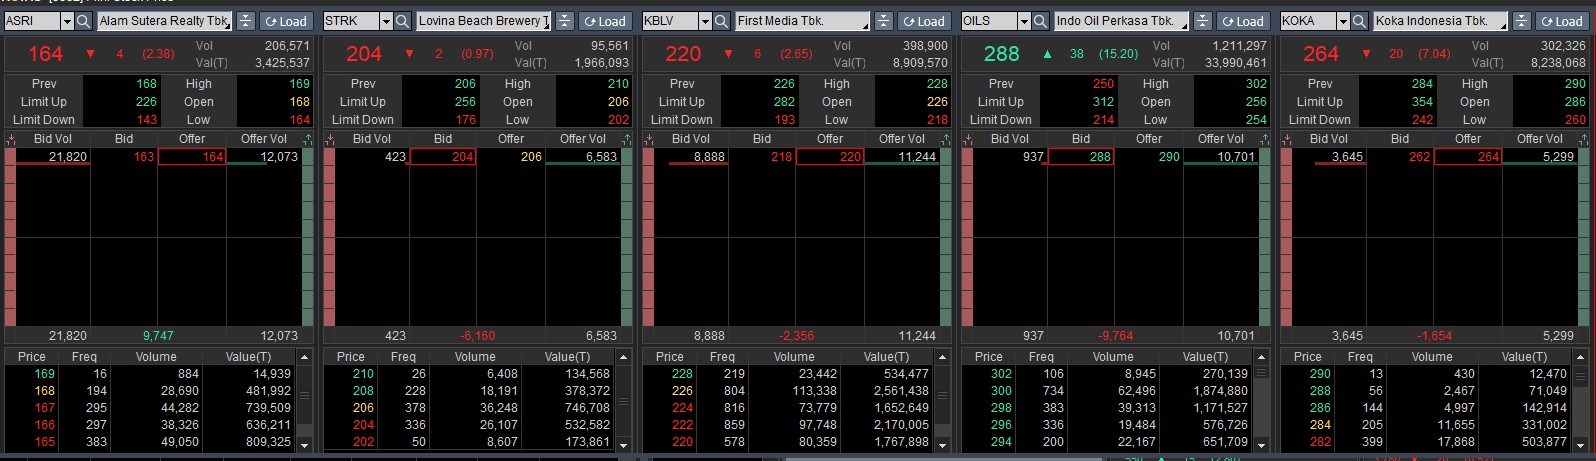This screenshot has width=1596, height=461.
Task: Click the split icon beside First Media Tbk
Action: point(884,21)
